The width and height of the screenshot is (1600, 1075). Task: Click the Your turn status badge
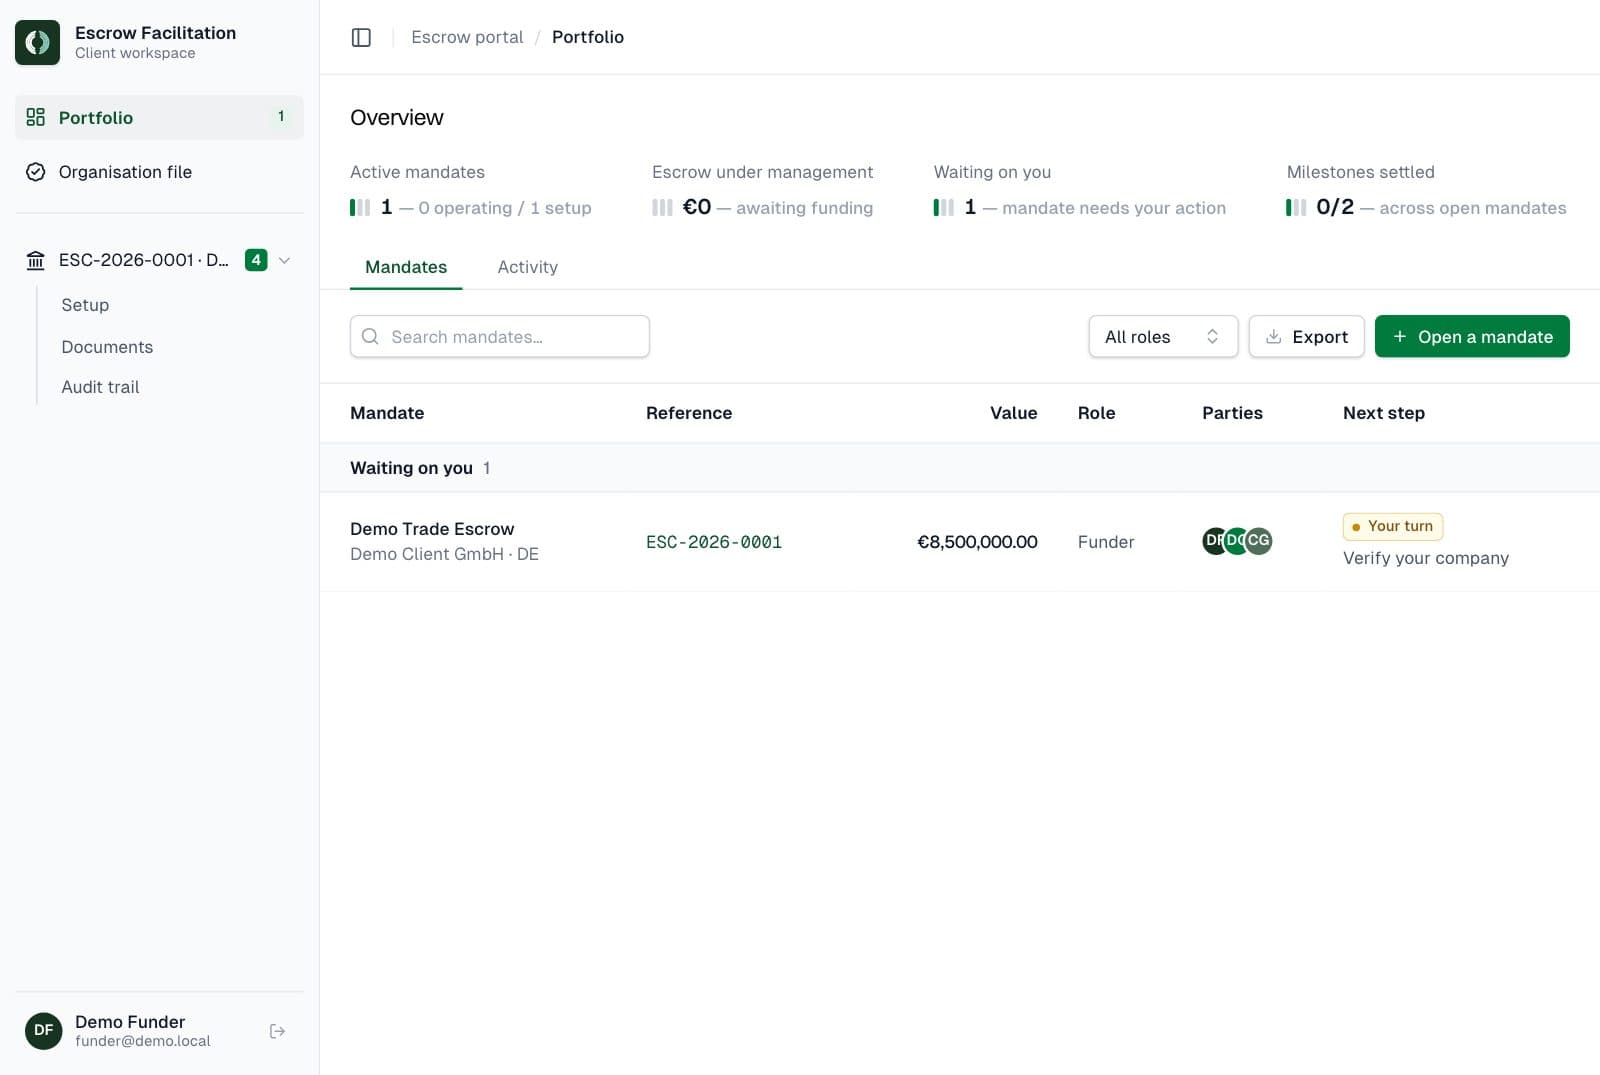tap(1392, 526)
